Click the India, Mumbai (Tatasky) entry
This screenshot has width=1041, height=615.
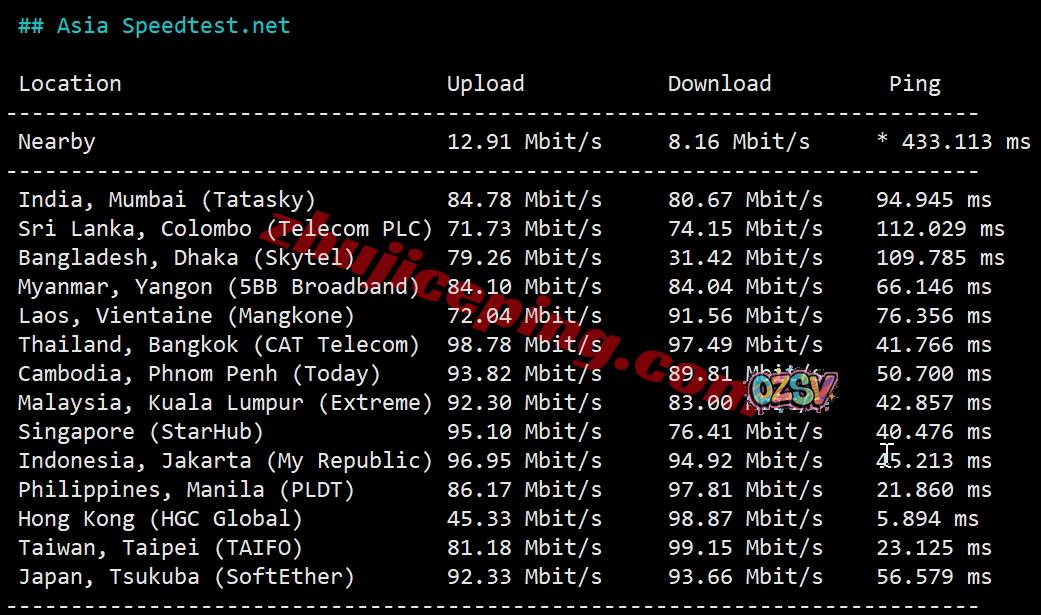167,200
